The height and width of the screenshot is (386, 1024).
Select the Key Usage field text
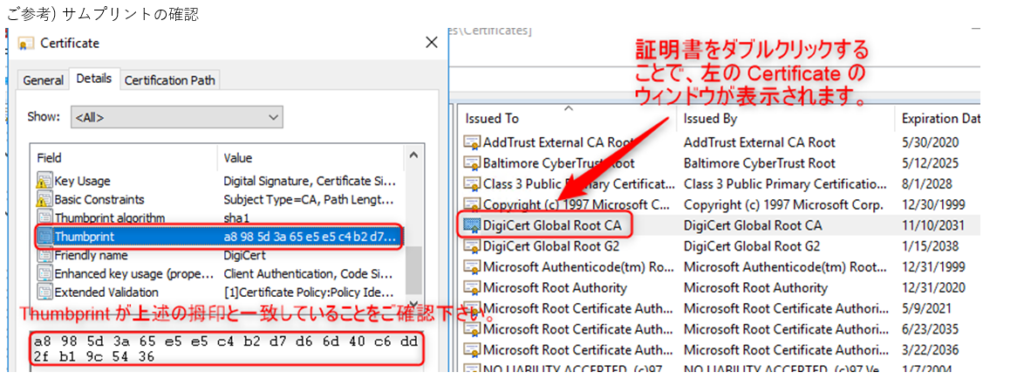82,182
